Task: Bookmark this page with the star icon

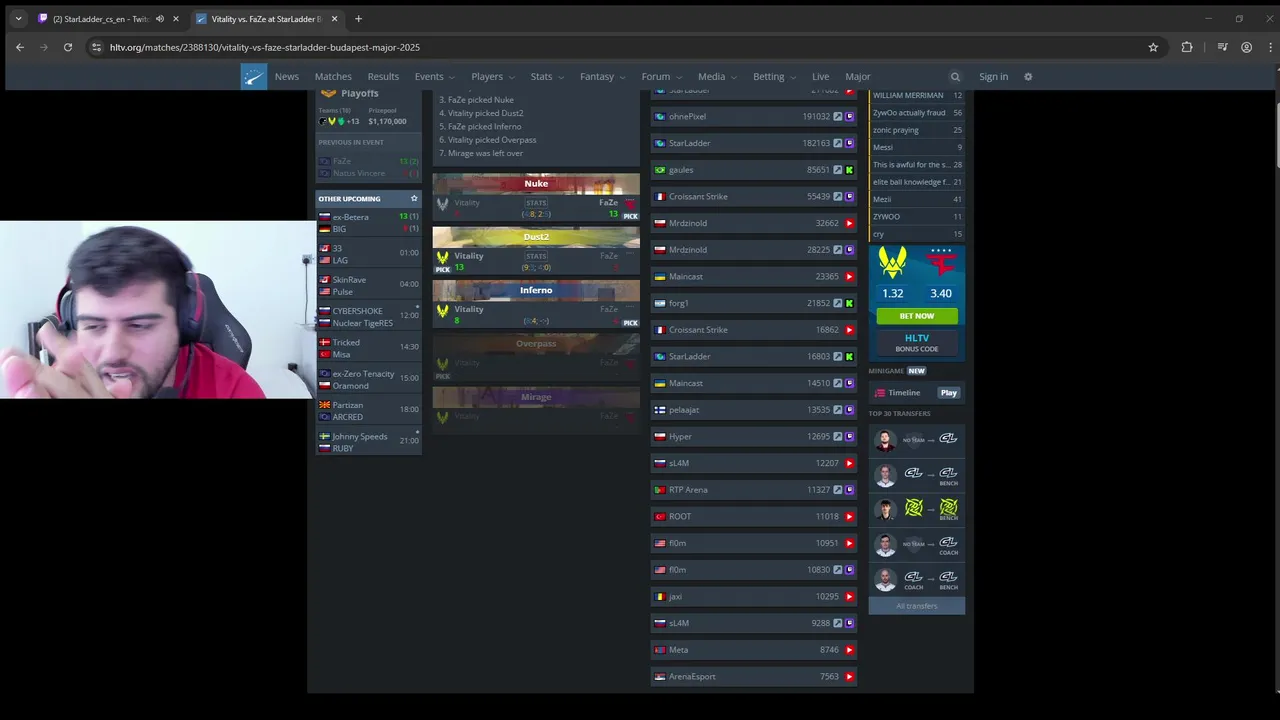Action: point(1153,47)
